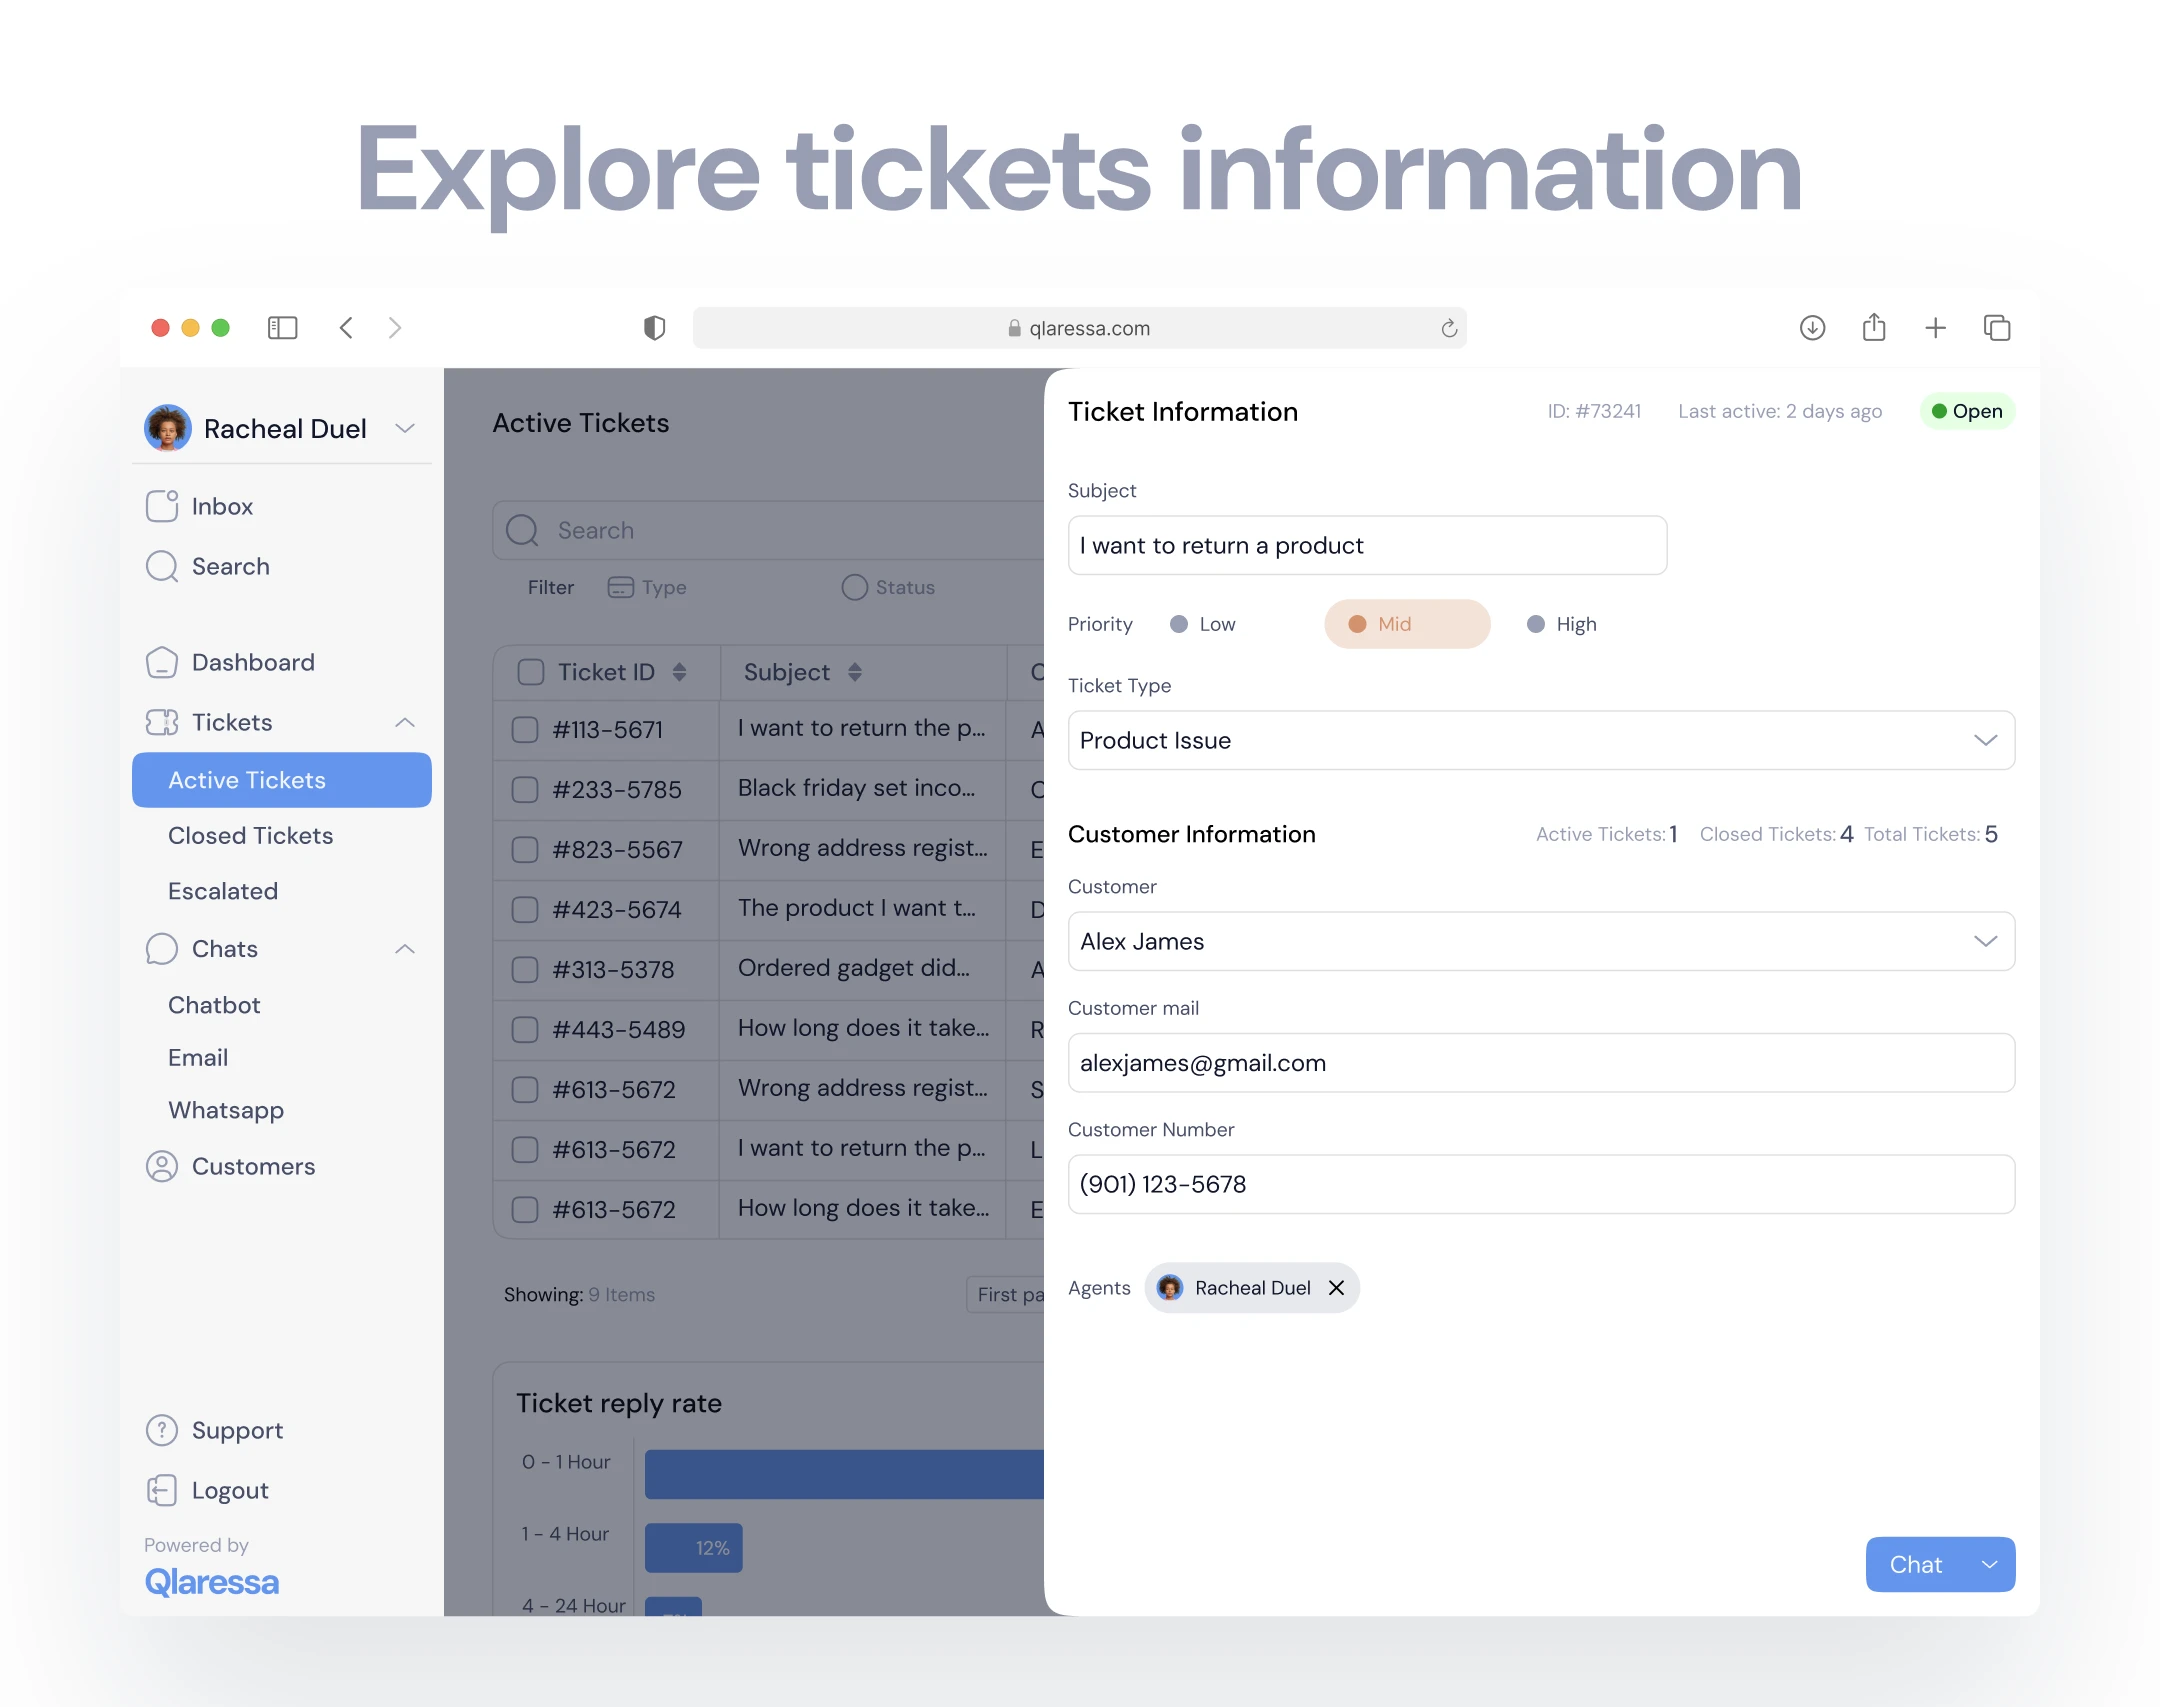Click the Tickets puzzle icon

click(x=162, y=722)
